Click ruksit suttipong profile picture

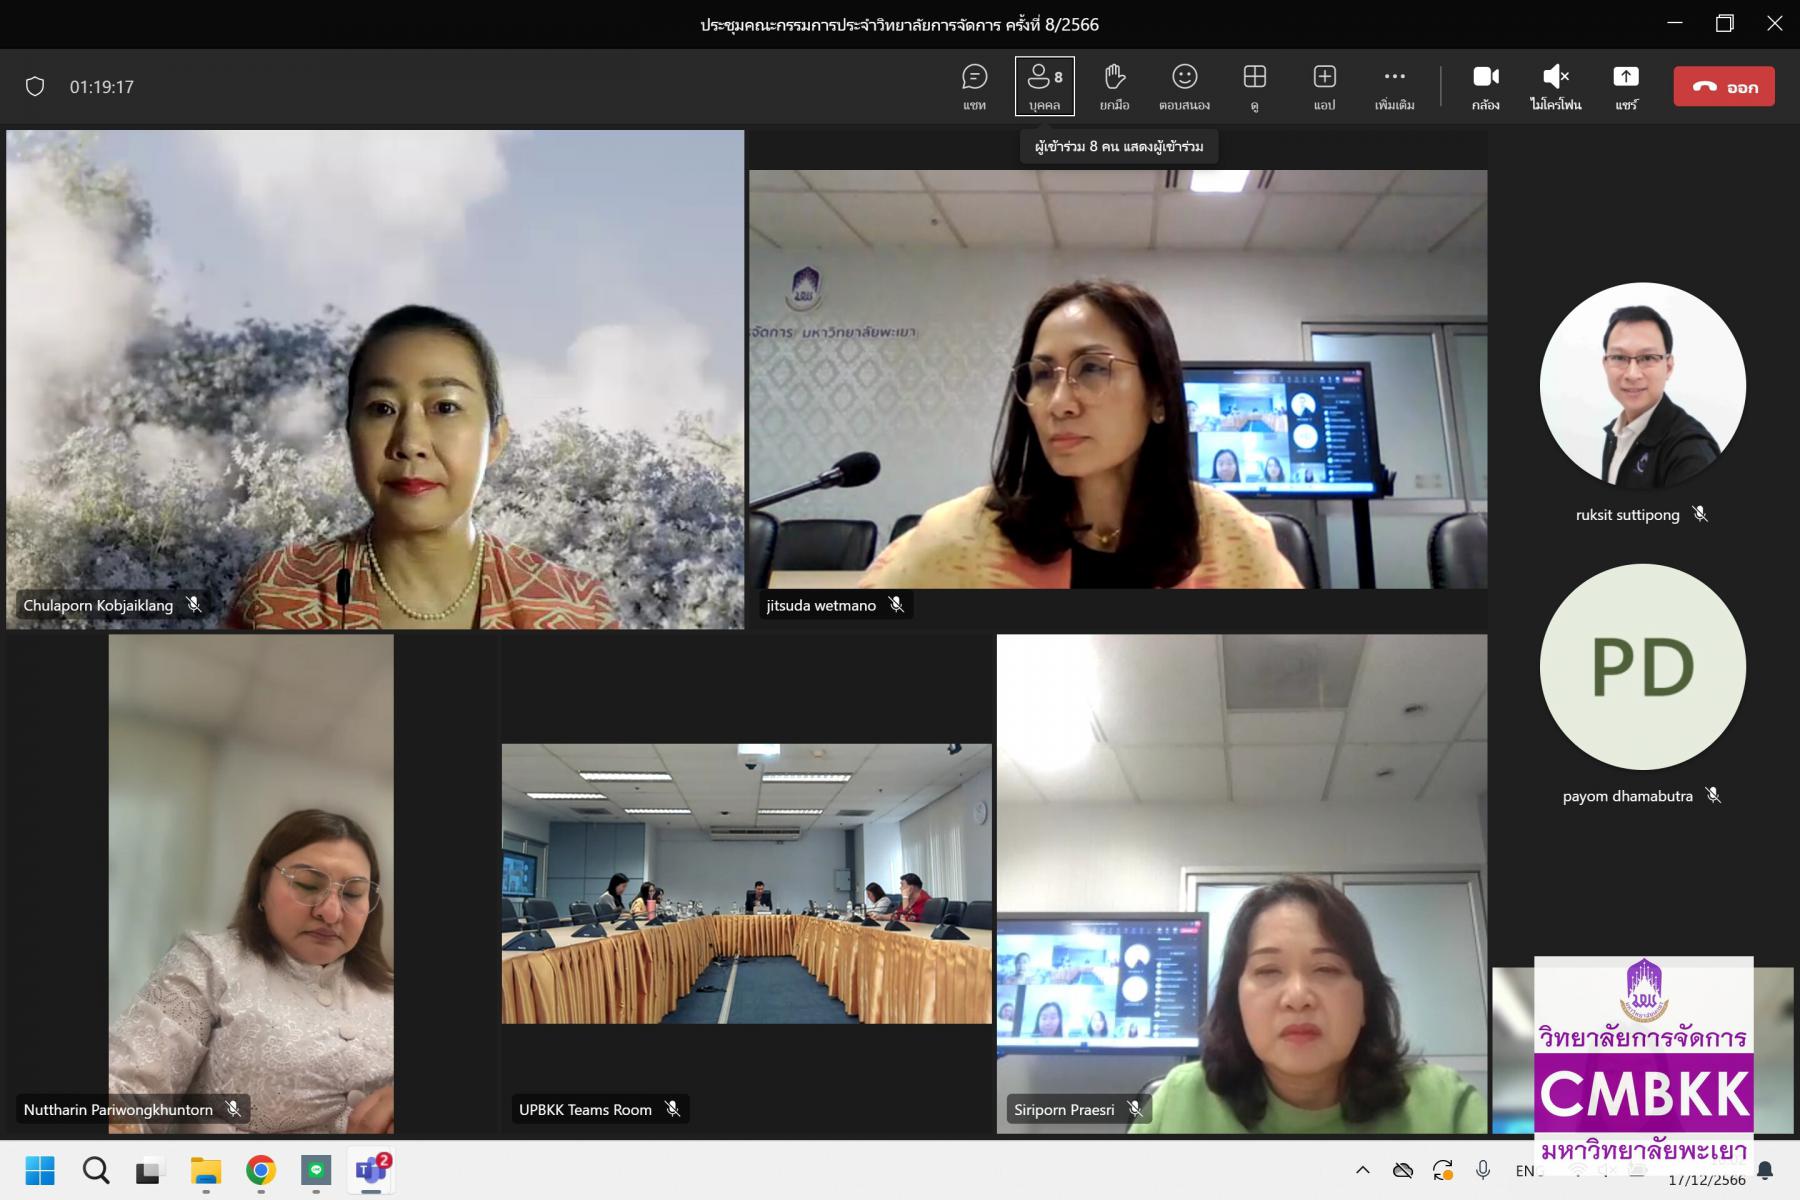[x=1643, y=385]
